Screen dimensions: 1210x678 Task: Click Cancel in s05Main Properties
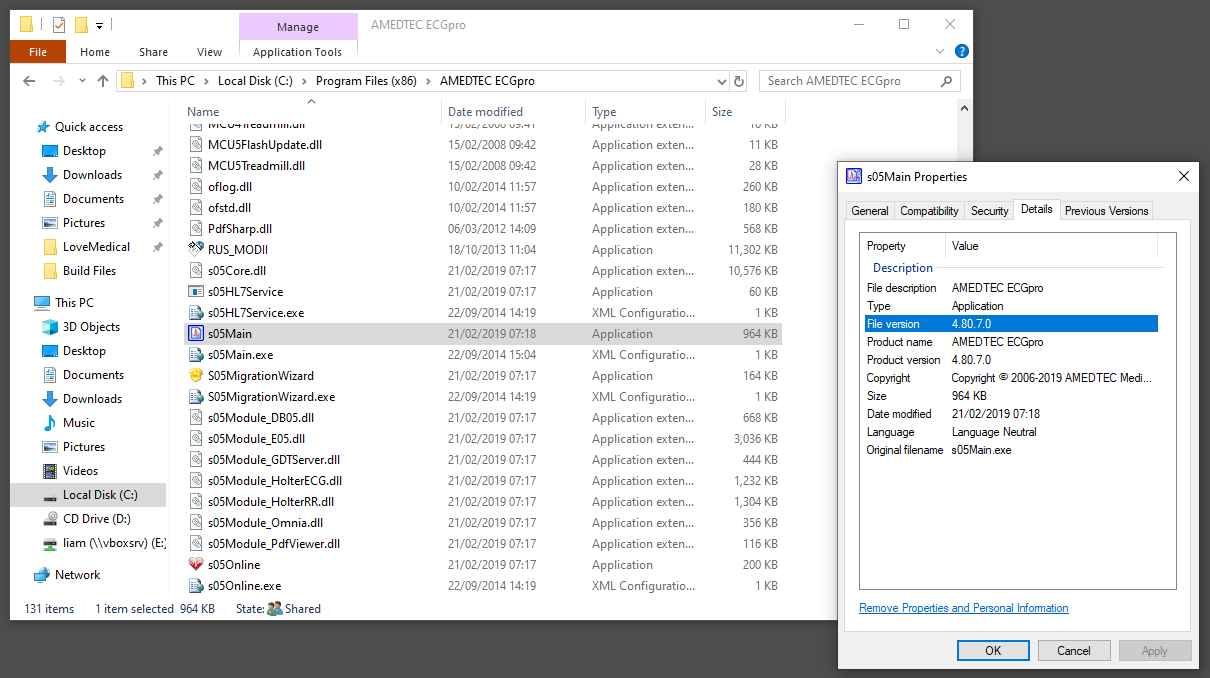[1074, 650]
